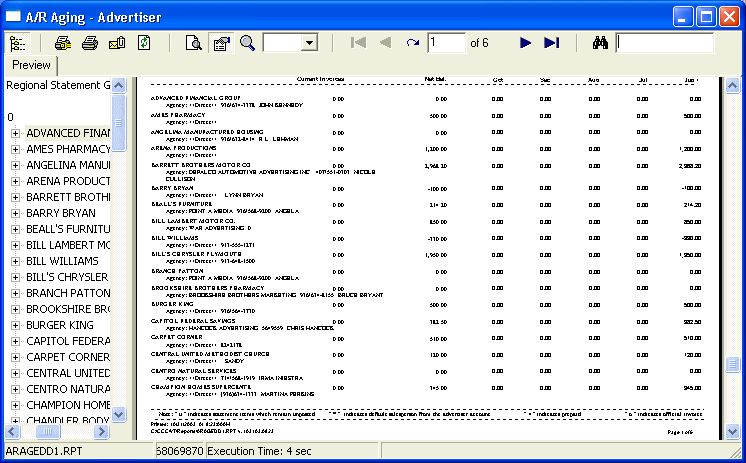
Task: Select CENTRAL UNITED in group tree
Action: click(68, 373)
